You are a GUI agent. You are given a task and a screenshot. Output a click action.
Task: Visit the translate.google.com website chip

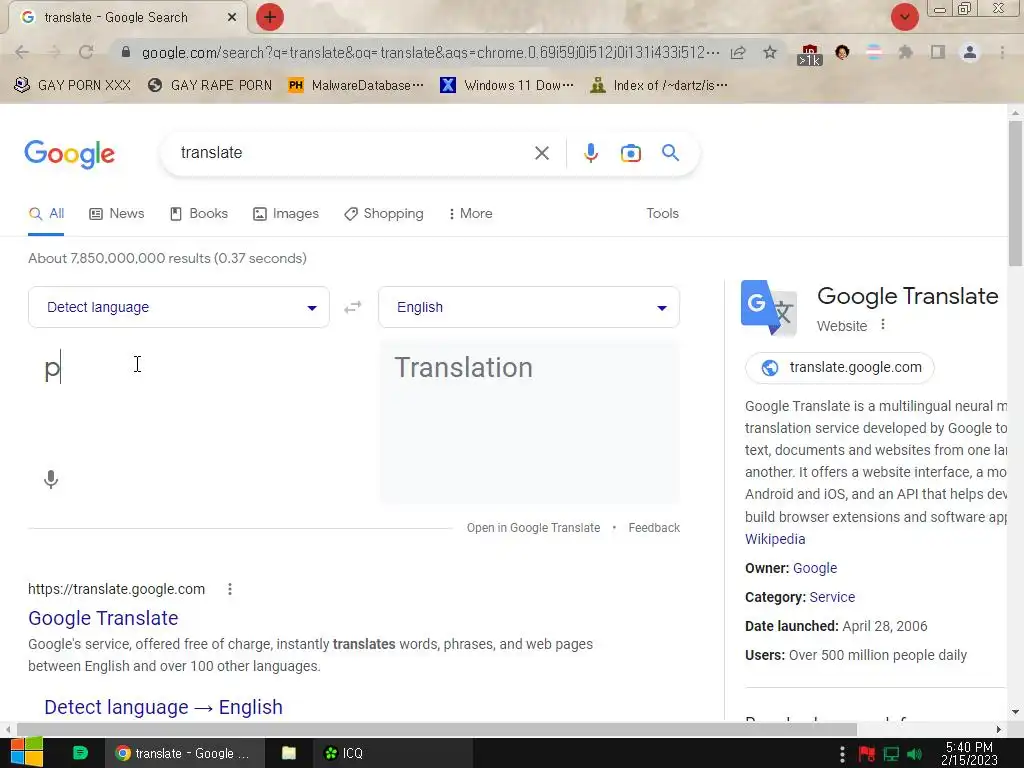pyautogui.click(x=840, y=368)
